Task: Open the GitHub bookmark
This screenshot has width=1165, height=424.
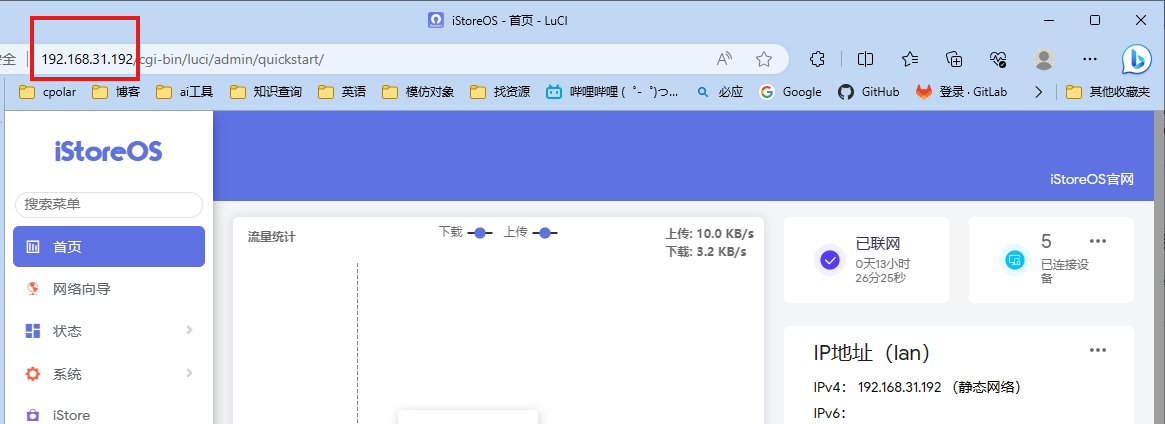Action: 869,92
